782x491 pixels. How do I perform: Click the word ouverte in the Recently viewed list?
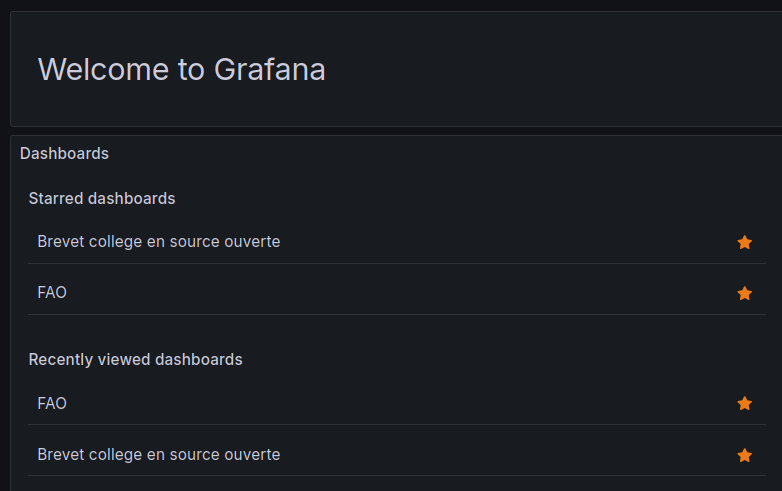pyautogui.click(x=252, y=455)
